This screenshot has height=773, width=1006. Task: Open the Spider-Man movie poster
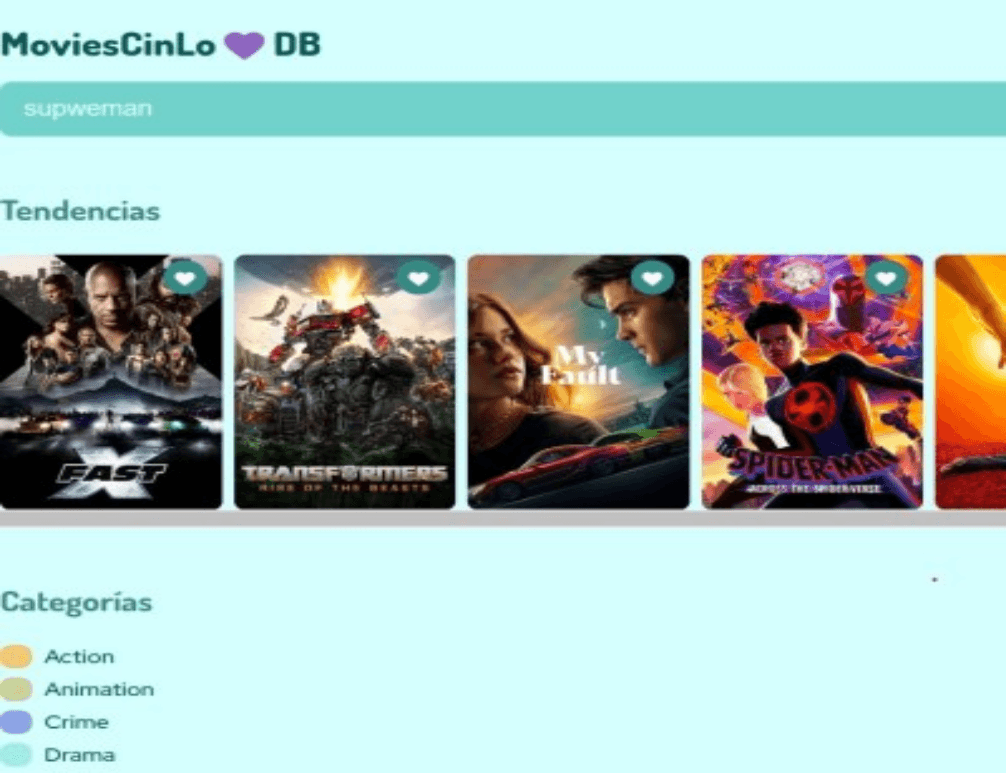(x=812, y=382)
